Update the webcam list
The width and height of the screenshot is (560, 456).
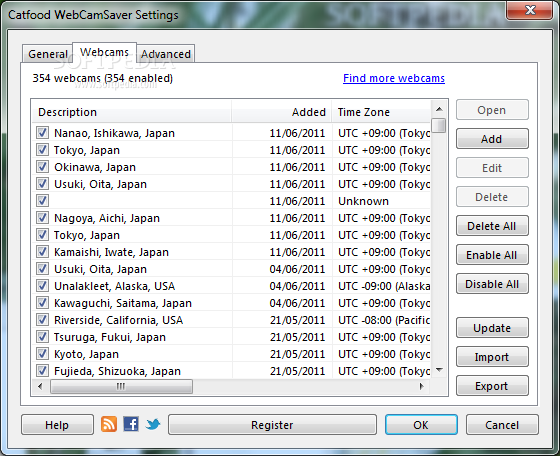492,328
